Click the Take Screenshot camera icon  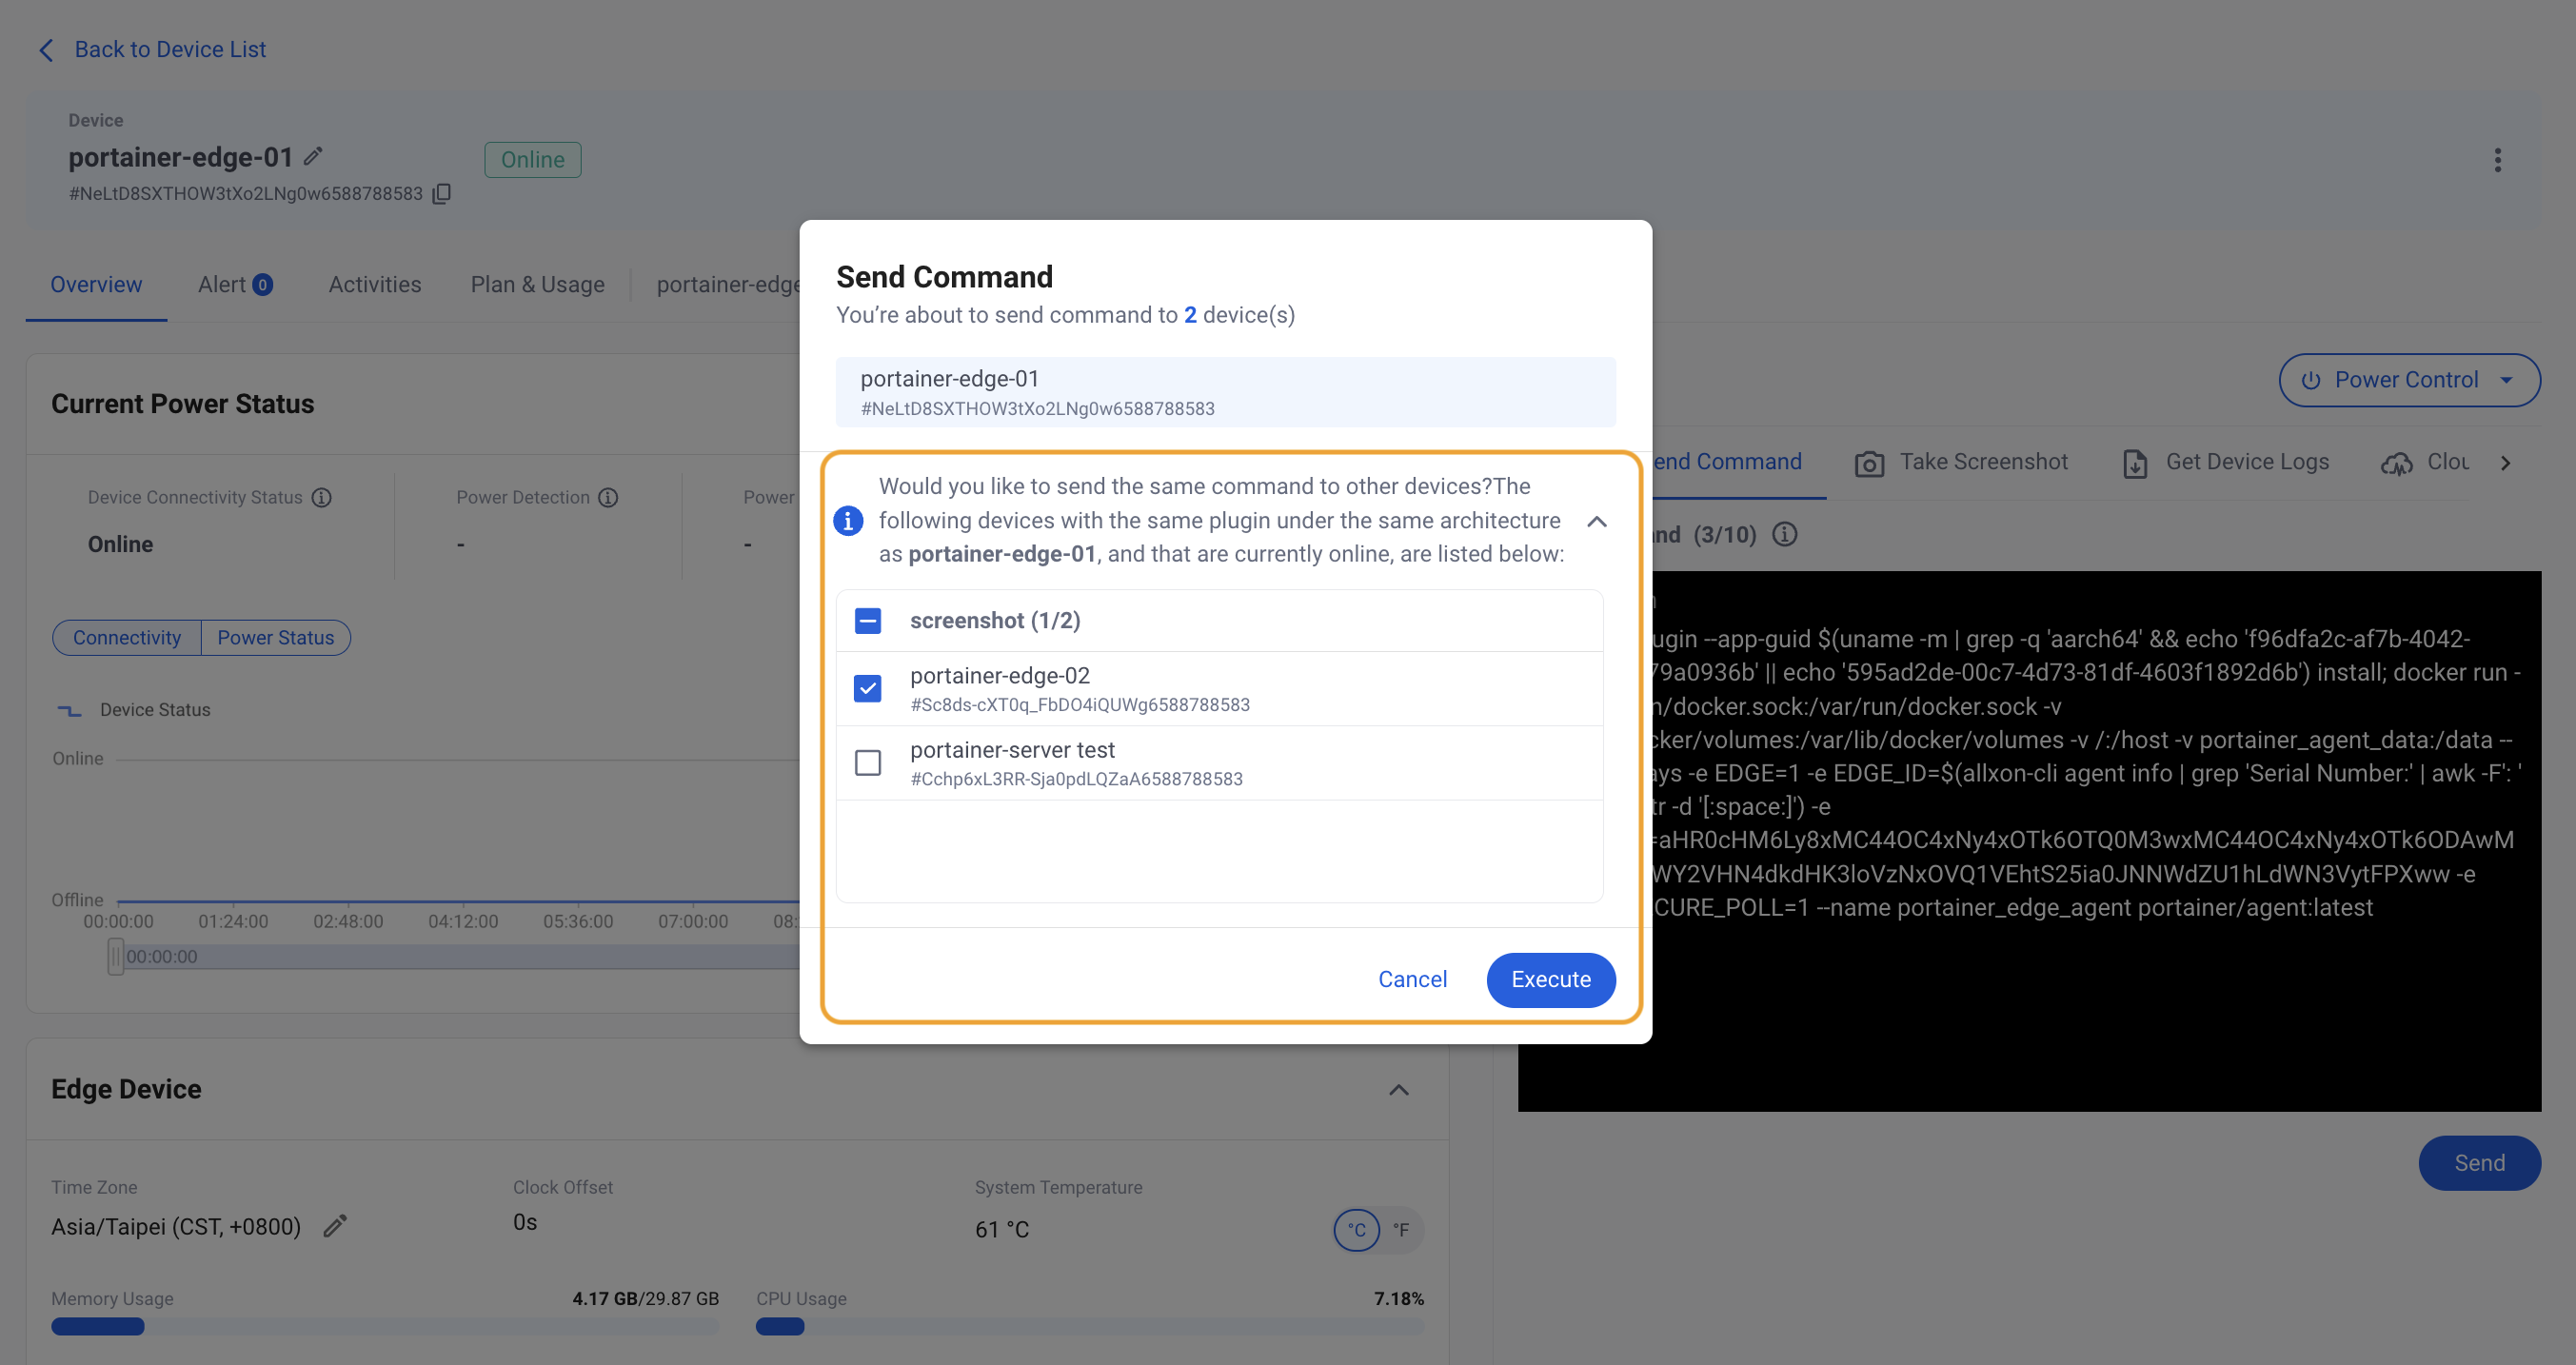pyautogui.click(x=1869, y=463)
